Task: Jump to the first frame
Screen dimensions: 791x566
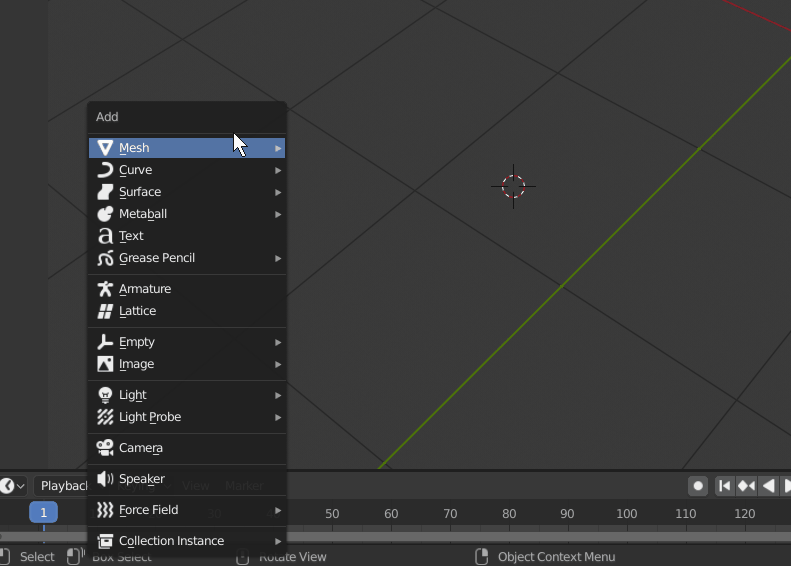Action: (724, 486)
